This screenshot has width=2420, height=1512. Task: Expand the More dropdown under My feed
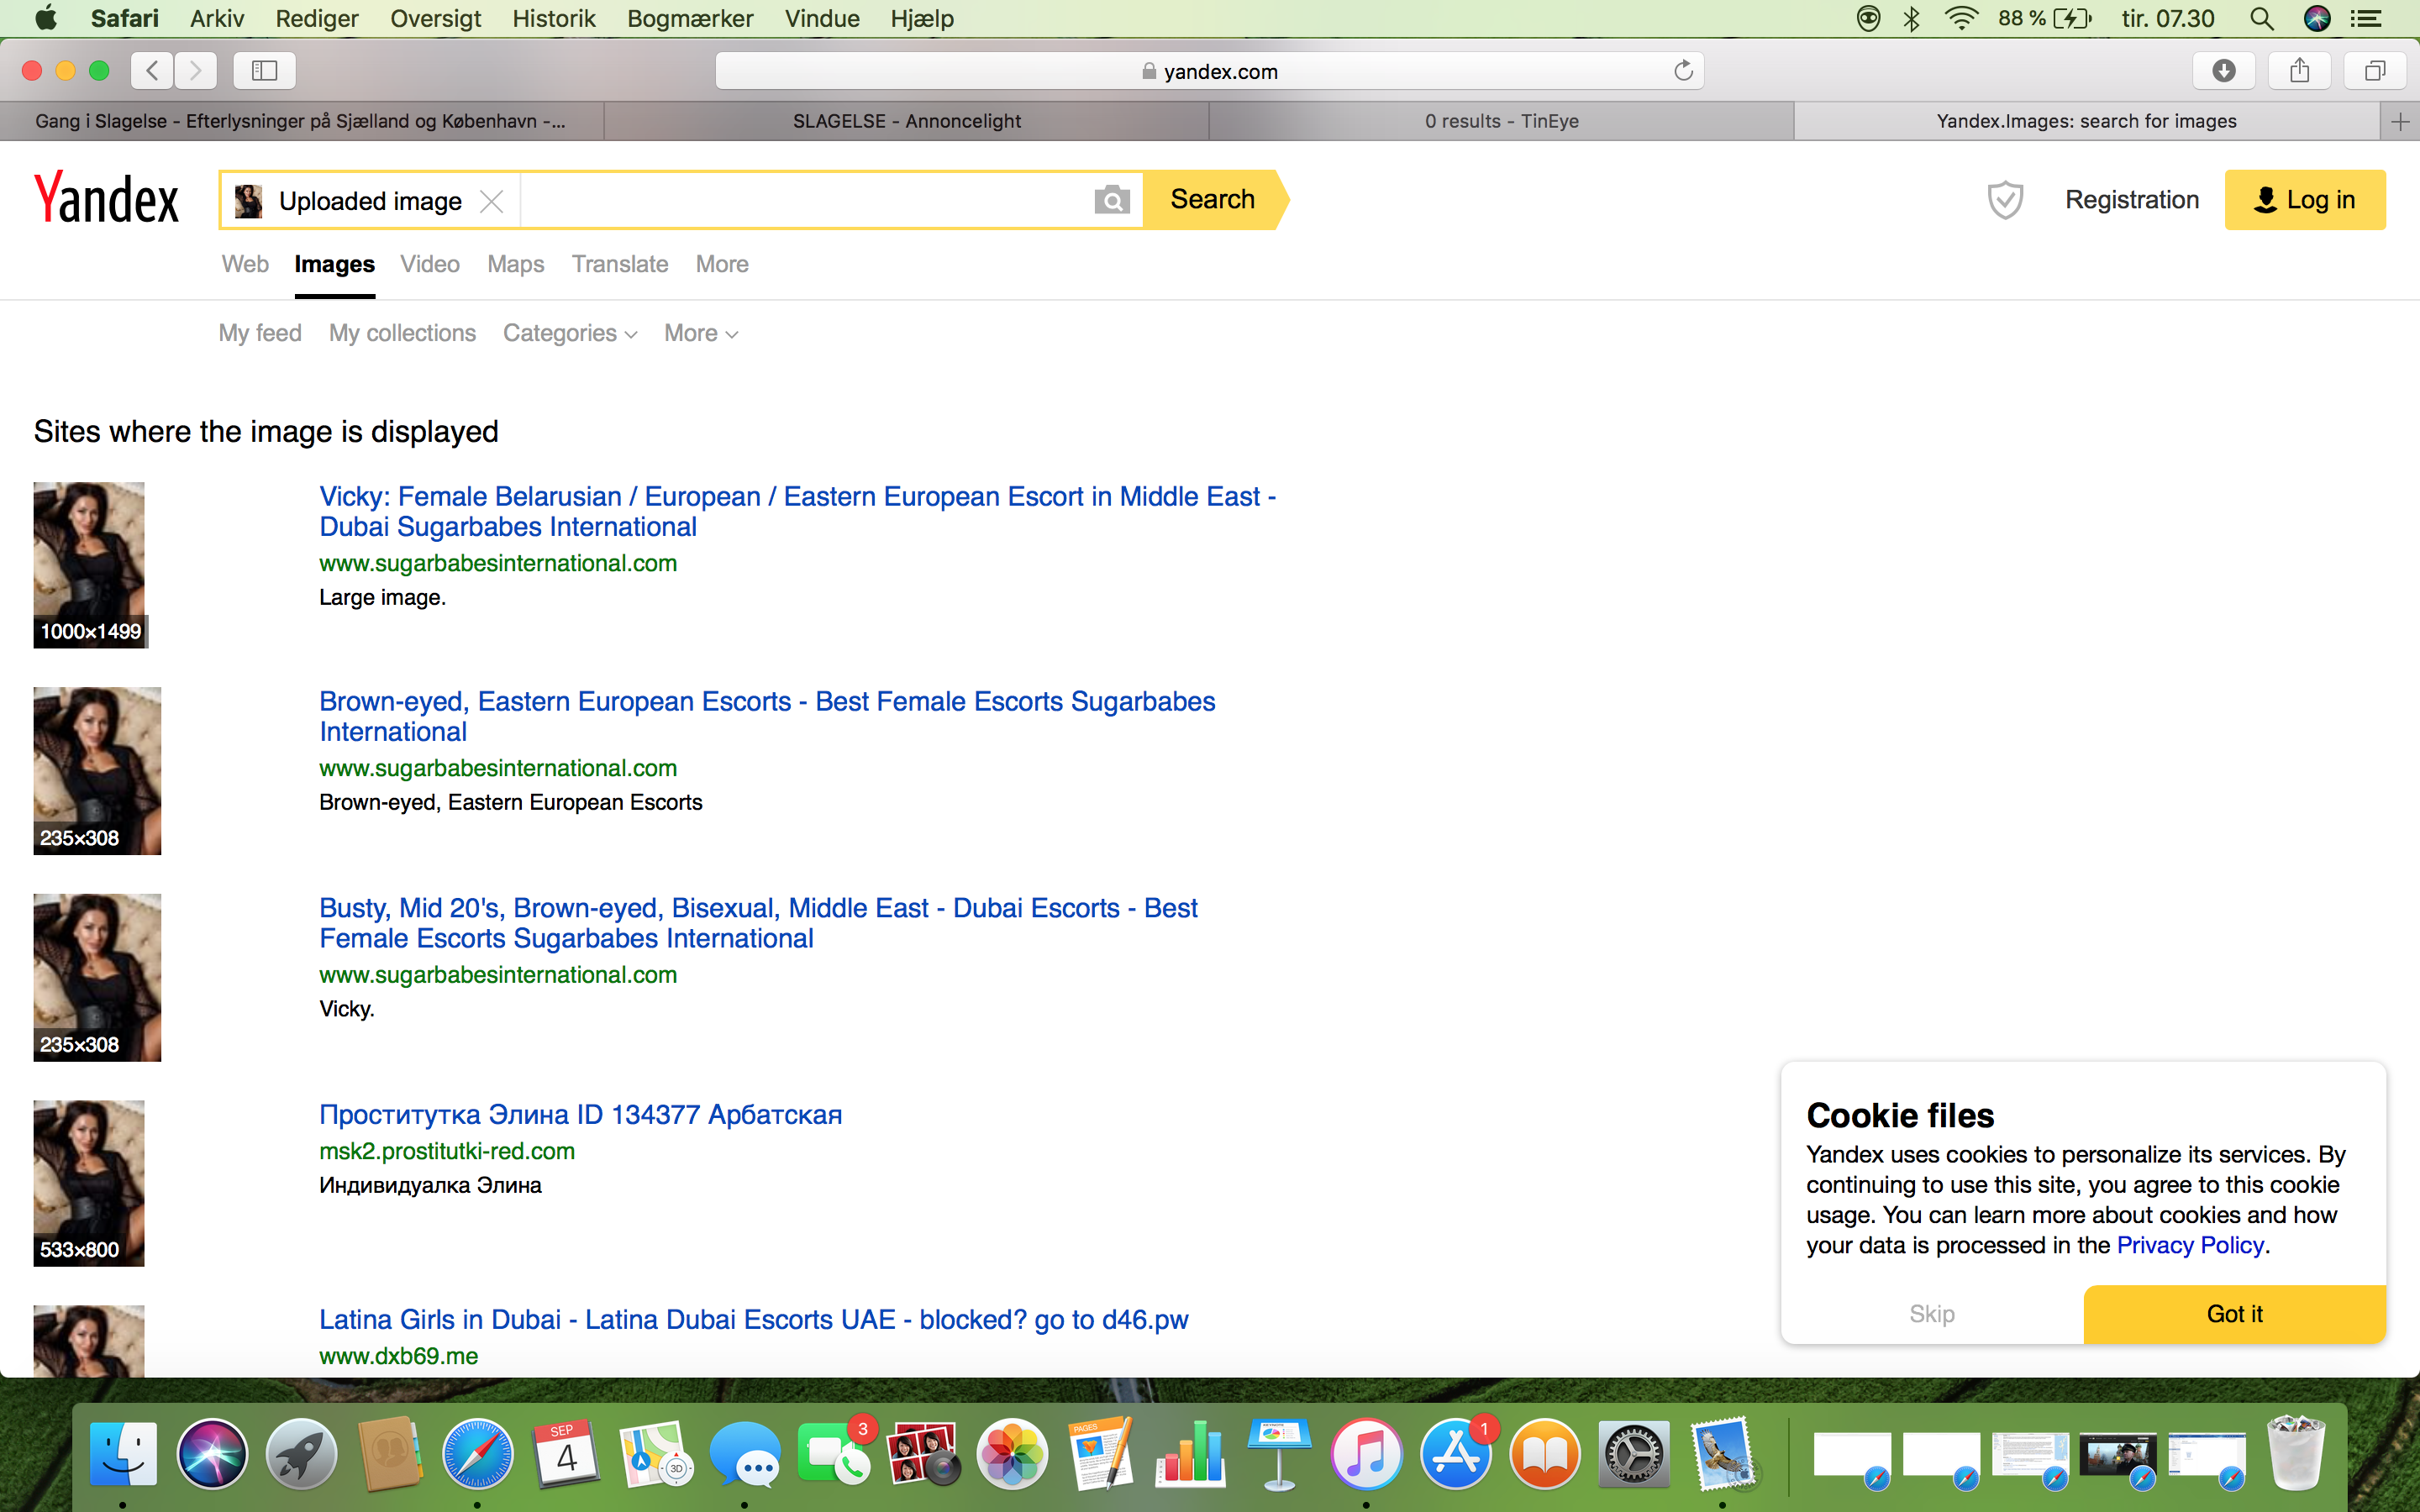[701, 333]
